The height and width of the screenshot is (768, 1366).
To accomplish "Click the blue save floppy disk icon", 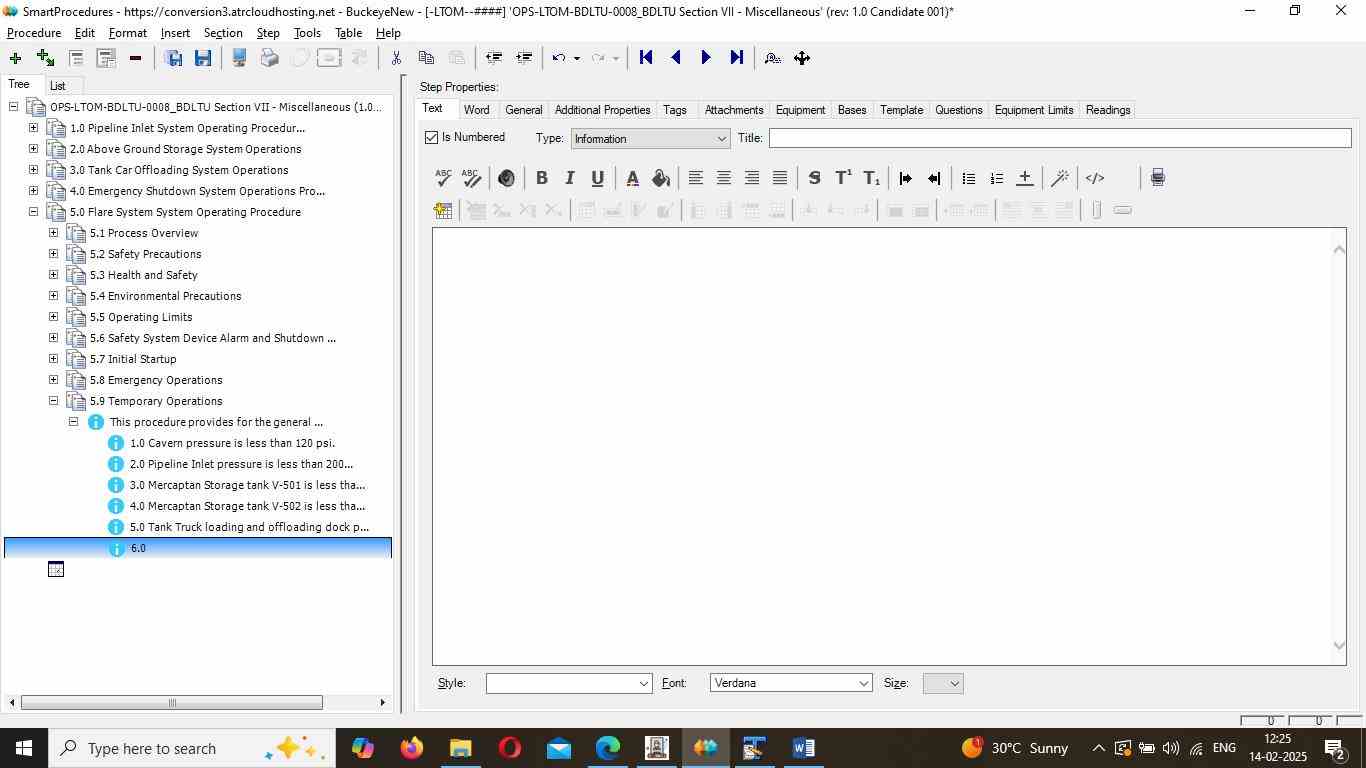I will (x=203, y=58).
